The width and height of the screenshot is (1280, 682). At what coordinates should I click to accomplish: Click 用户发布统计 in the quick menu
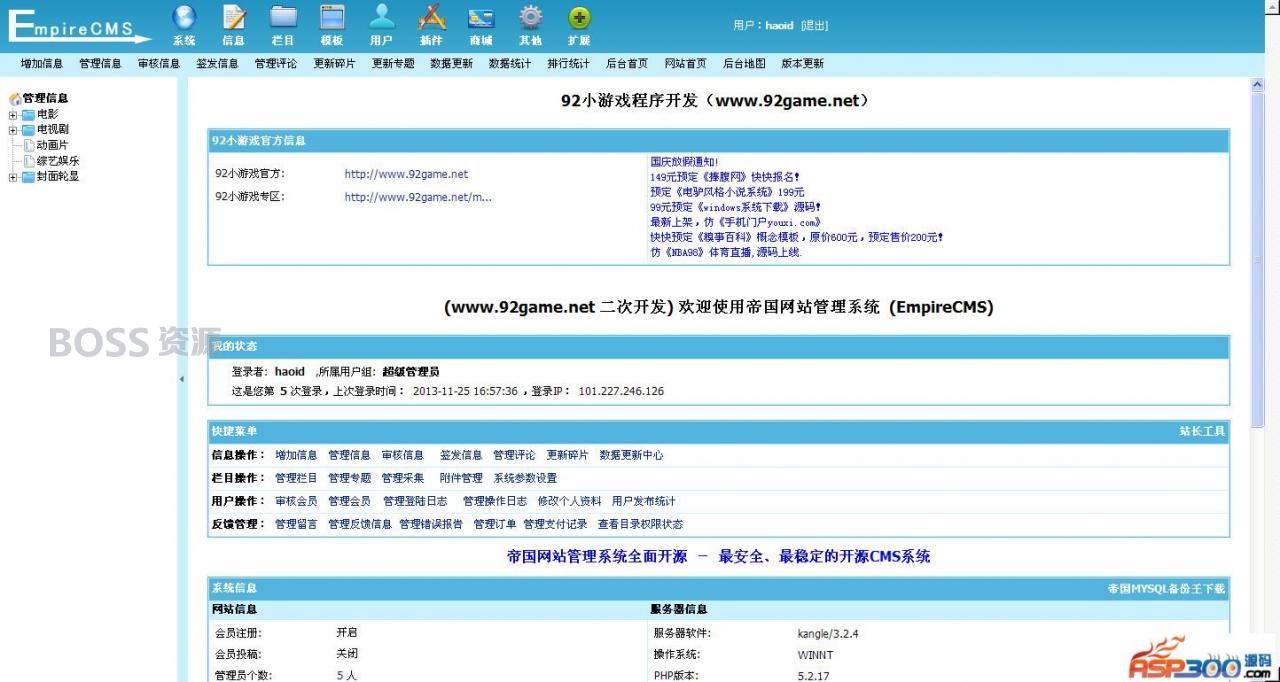click(x=644, y=501)
